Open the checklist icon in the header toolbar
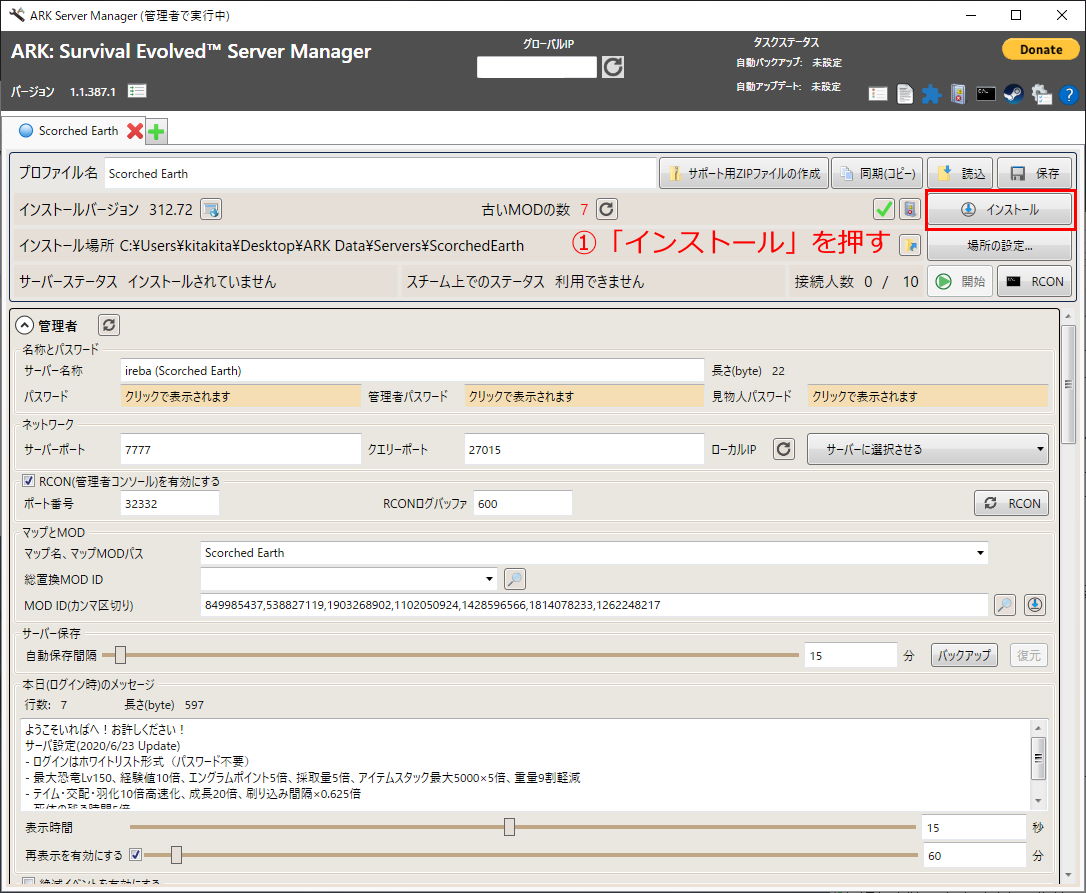This screenshot has width=1086, height=893. point(878,94)
